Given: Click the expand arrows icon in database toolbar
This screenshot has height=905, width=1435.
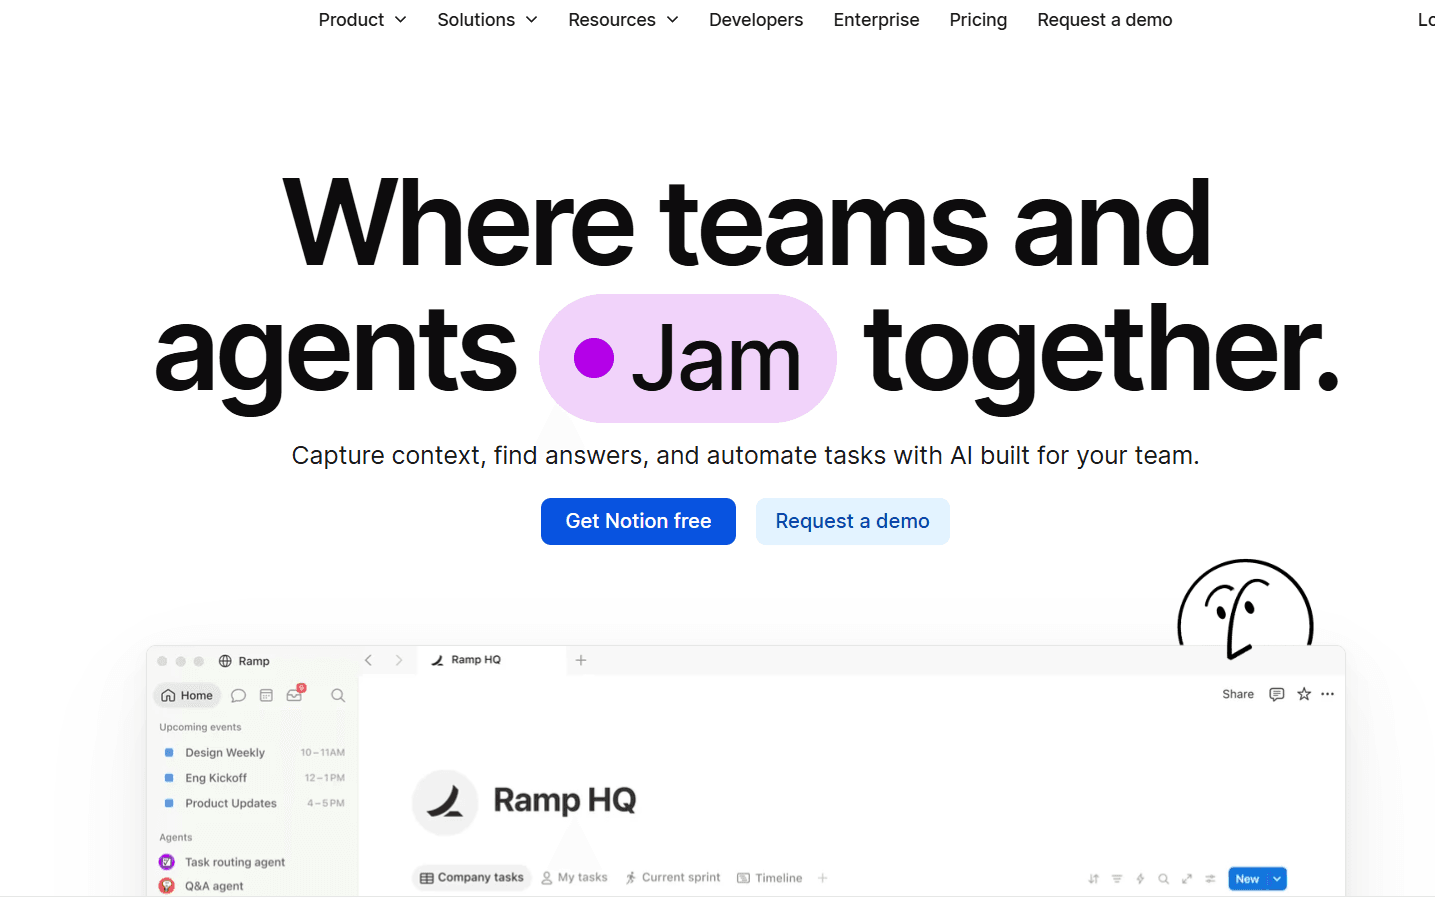Looking at the screenshot, I should 1187,879.
